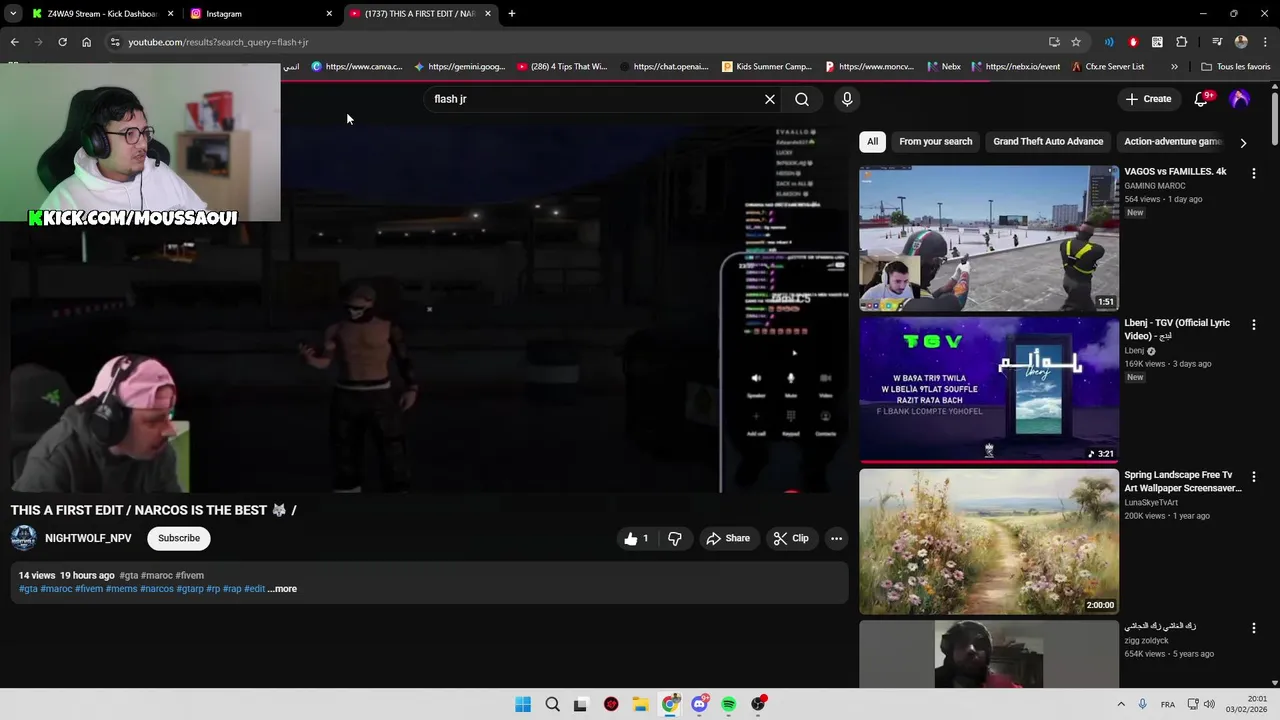The width and height of the screenshot is (1280, 720).
Task: Open a new browser tab
Action: coord(512,14)
